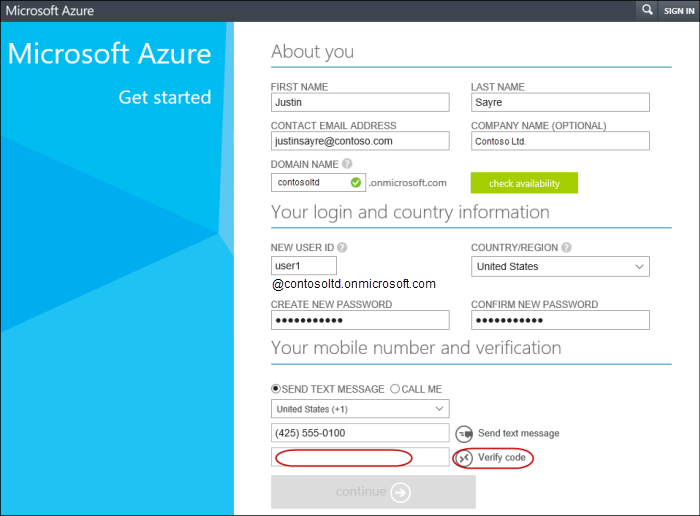This screenshot has width=700, height=516.
Task: Click the Send text message icon
Action: [x=464, y=434]
